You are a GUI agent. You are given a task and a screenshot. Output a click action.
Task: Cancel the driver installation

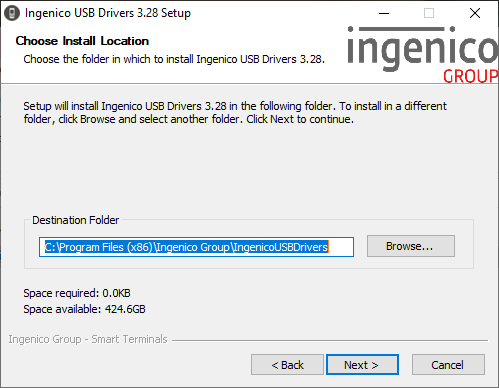tap(448, 365)
